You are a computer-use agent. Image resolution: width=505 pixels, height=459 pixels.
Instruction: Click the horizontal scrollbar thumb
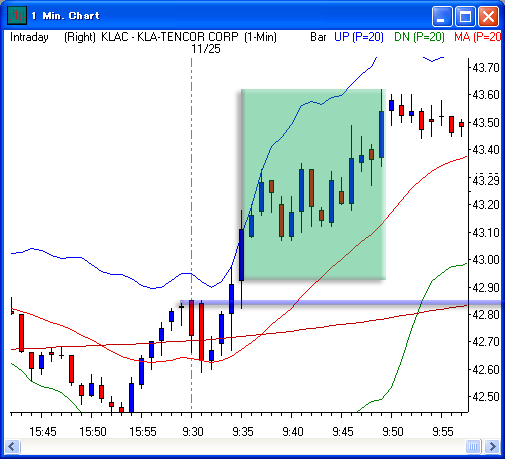coord(473,446)
